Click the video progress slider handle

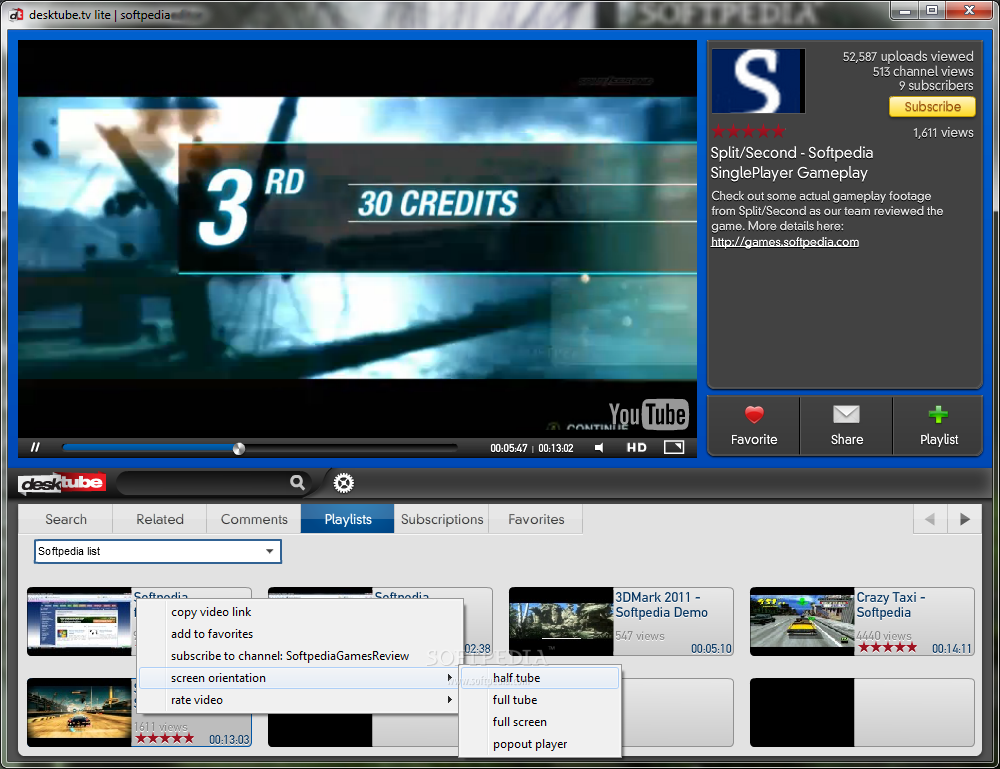[x=239, y=448]
